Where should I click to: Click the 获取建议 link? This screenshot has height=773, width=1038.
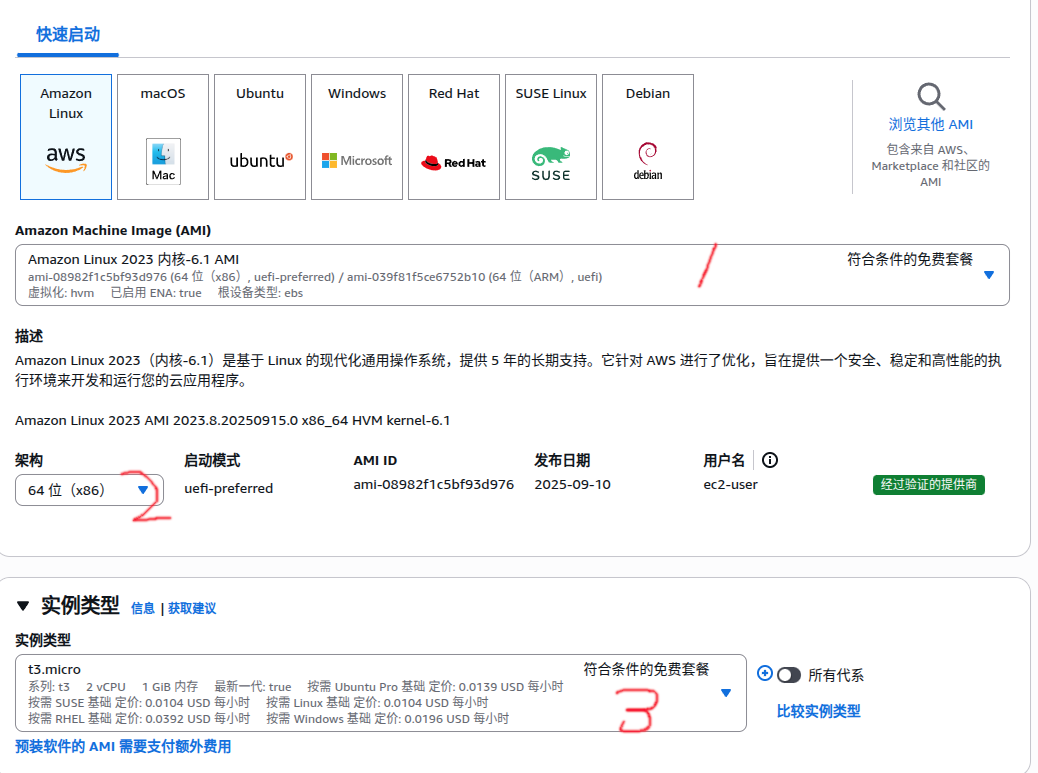(192, 608)
